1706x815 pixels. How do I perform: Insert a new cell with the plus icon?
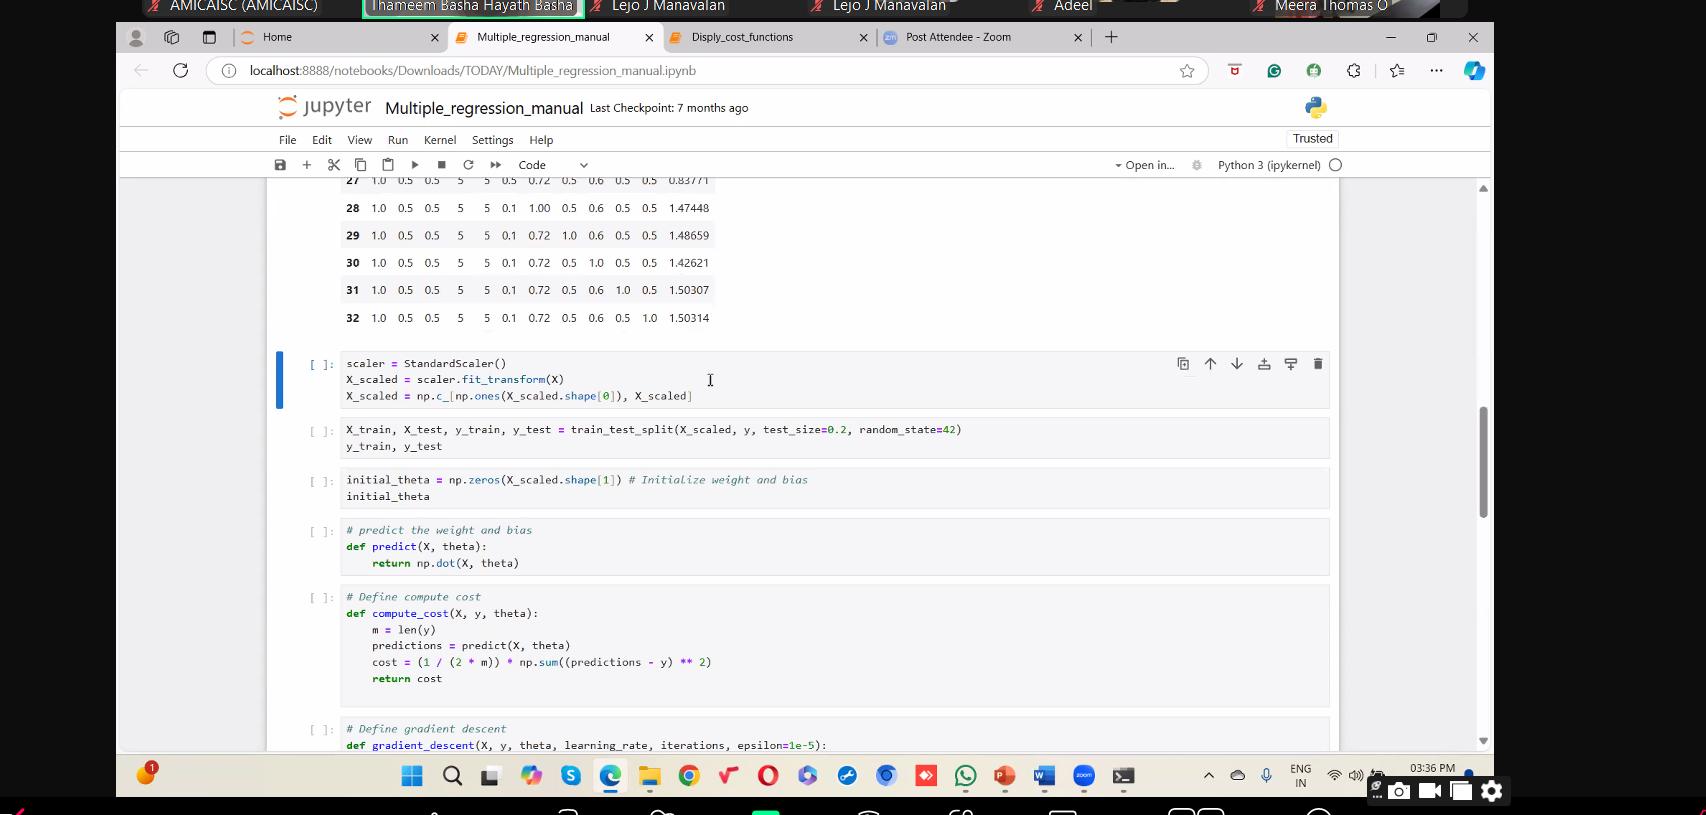307,165
